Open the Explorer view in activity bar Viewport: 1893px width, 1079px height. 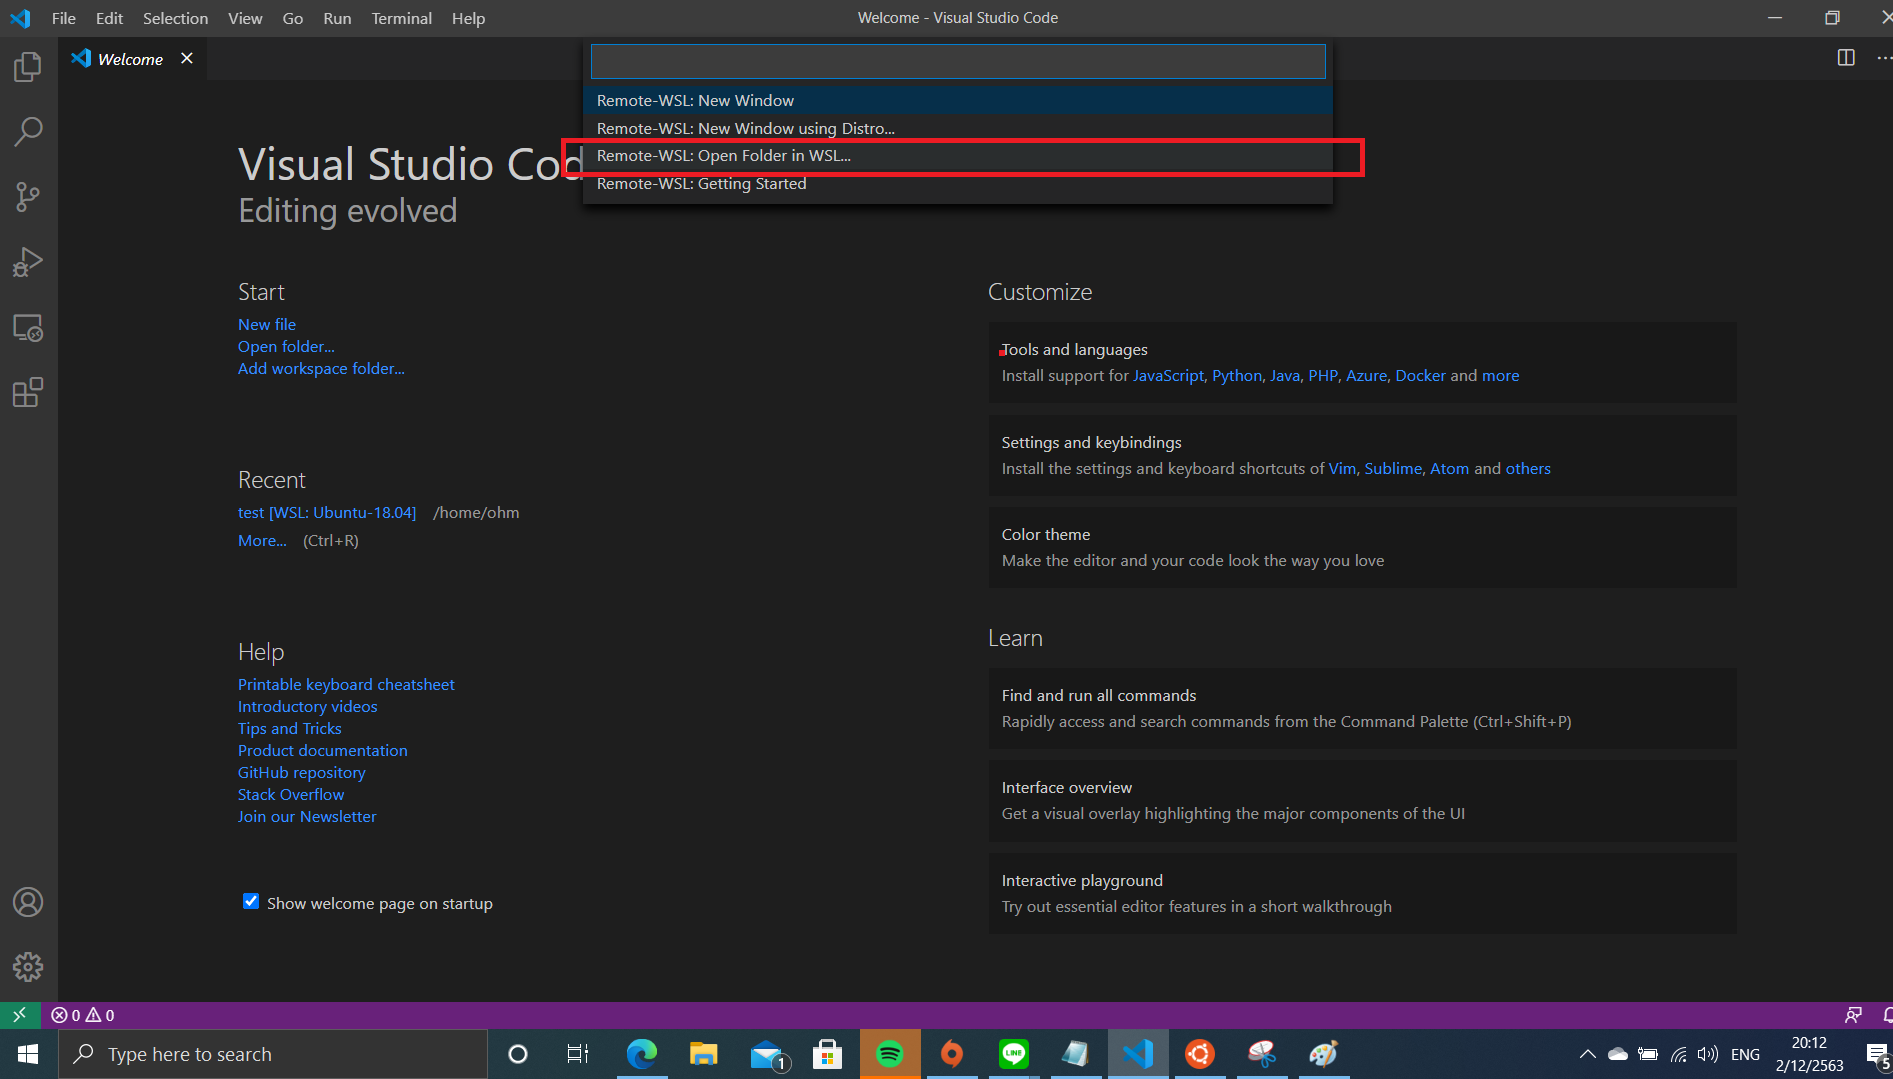point(28,67)
